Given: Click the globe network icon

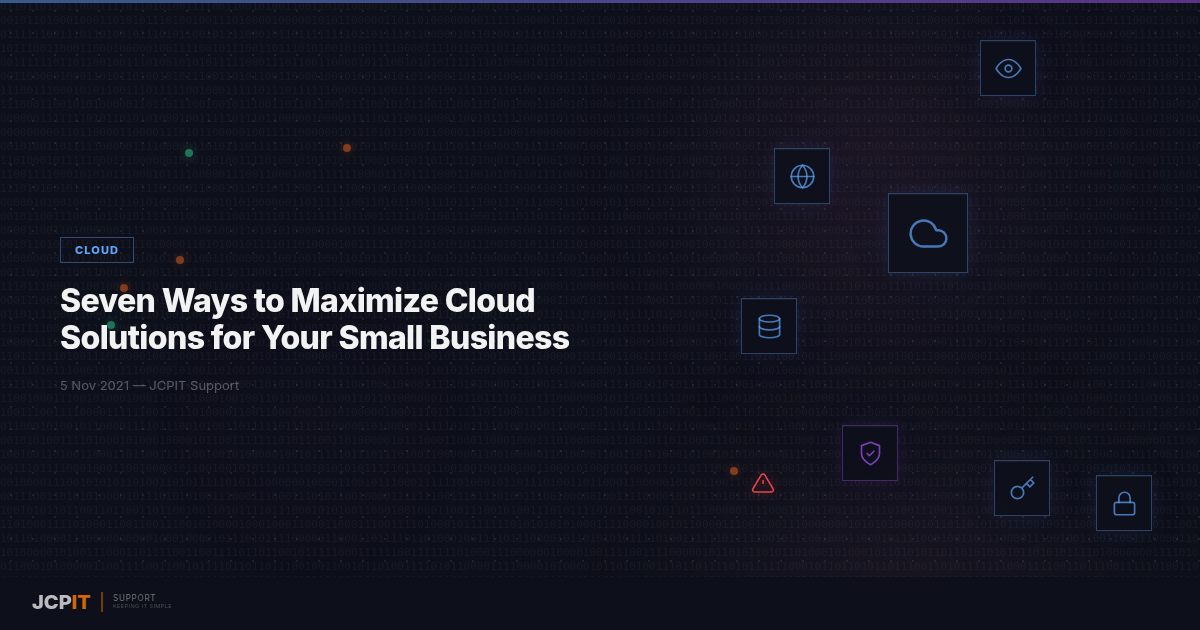Looking at the screenshot, I should tap(801, 175).
